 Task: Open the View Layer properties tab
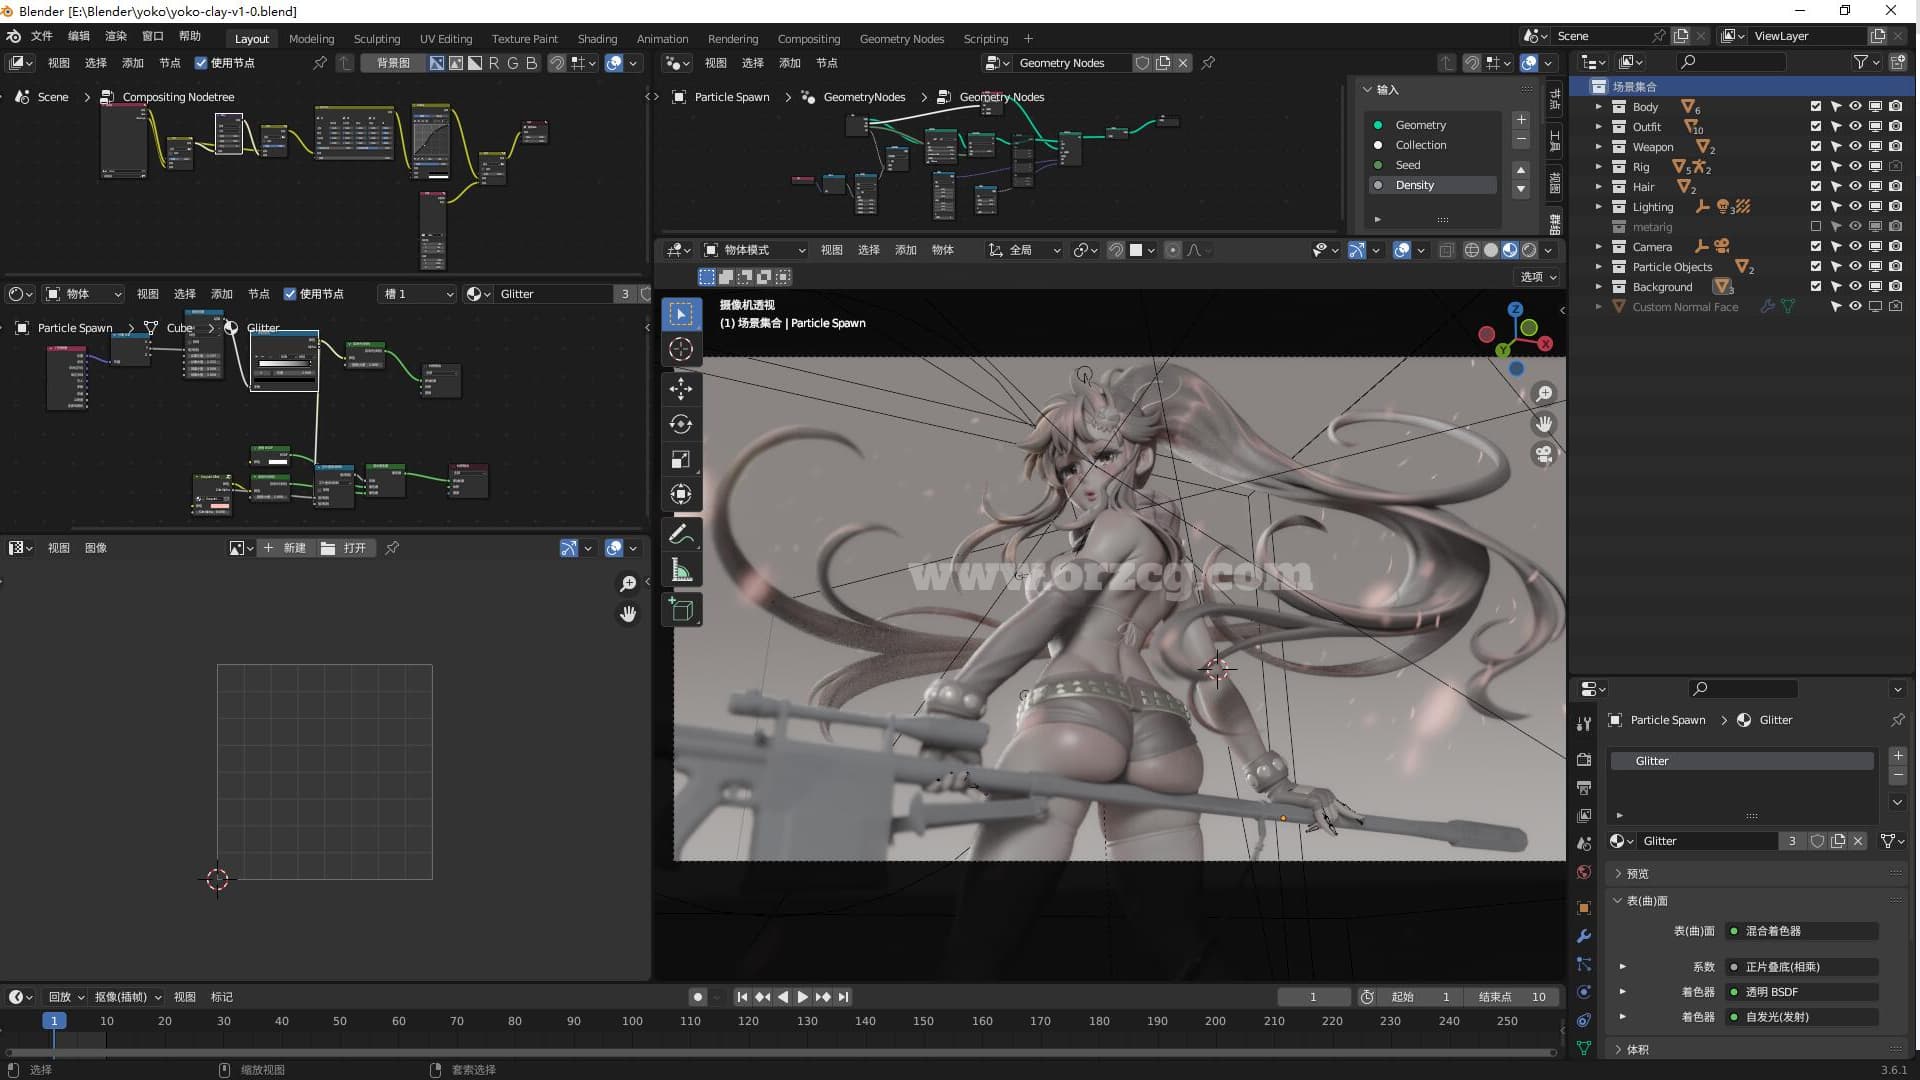pyautogui.click(x=1584, y=816)
